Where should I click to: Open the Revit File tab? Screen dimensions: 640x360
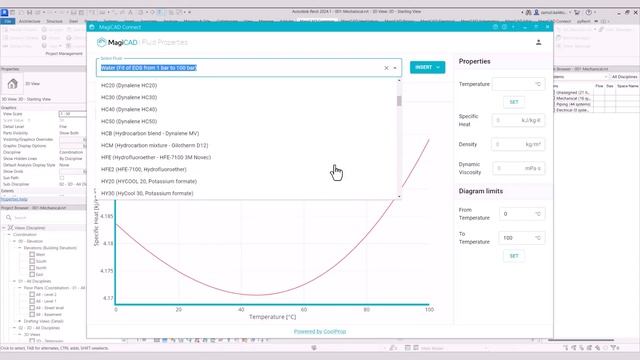click(8, 21)
